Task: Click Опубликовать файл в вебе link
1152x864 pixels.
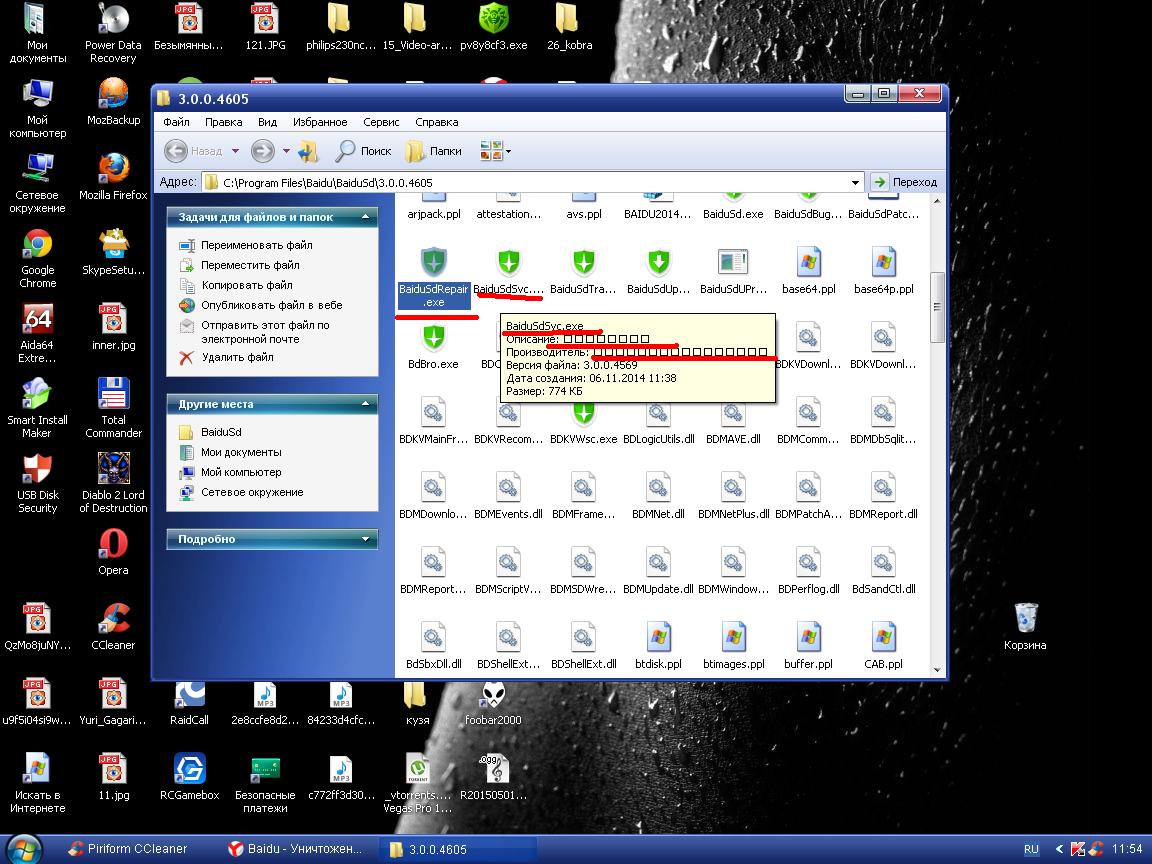Action: click(x=272, y=304)
